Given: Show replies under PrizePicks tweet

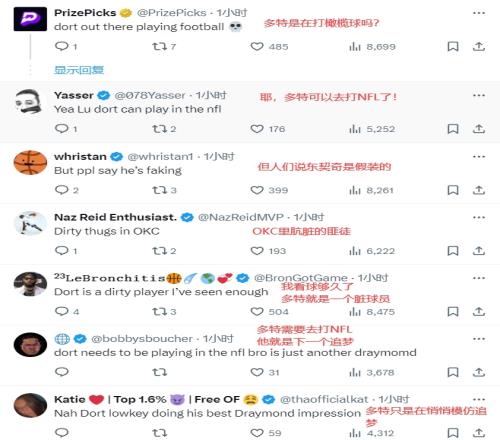Looking at the screenshot, I should (79, 70).
